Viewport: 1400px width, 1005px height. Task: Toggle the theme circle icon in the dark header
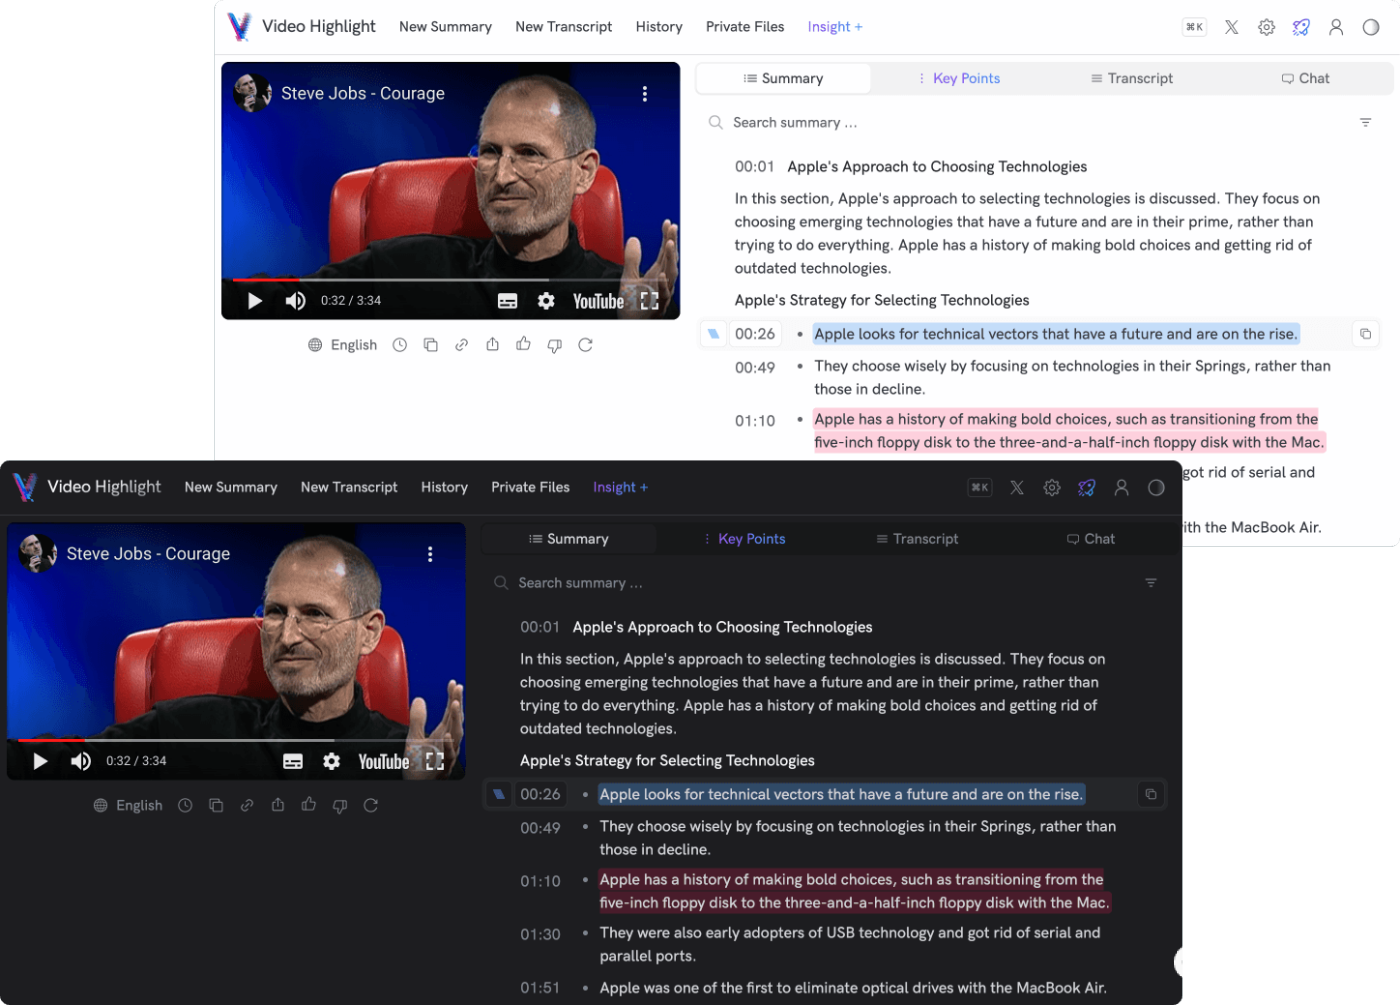pyautogui.click(x=1156, y=487)
